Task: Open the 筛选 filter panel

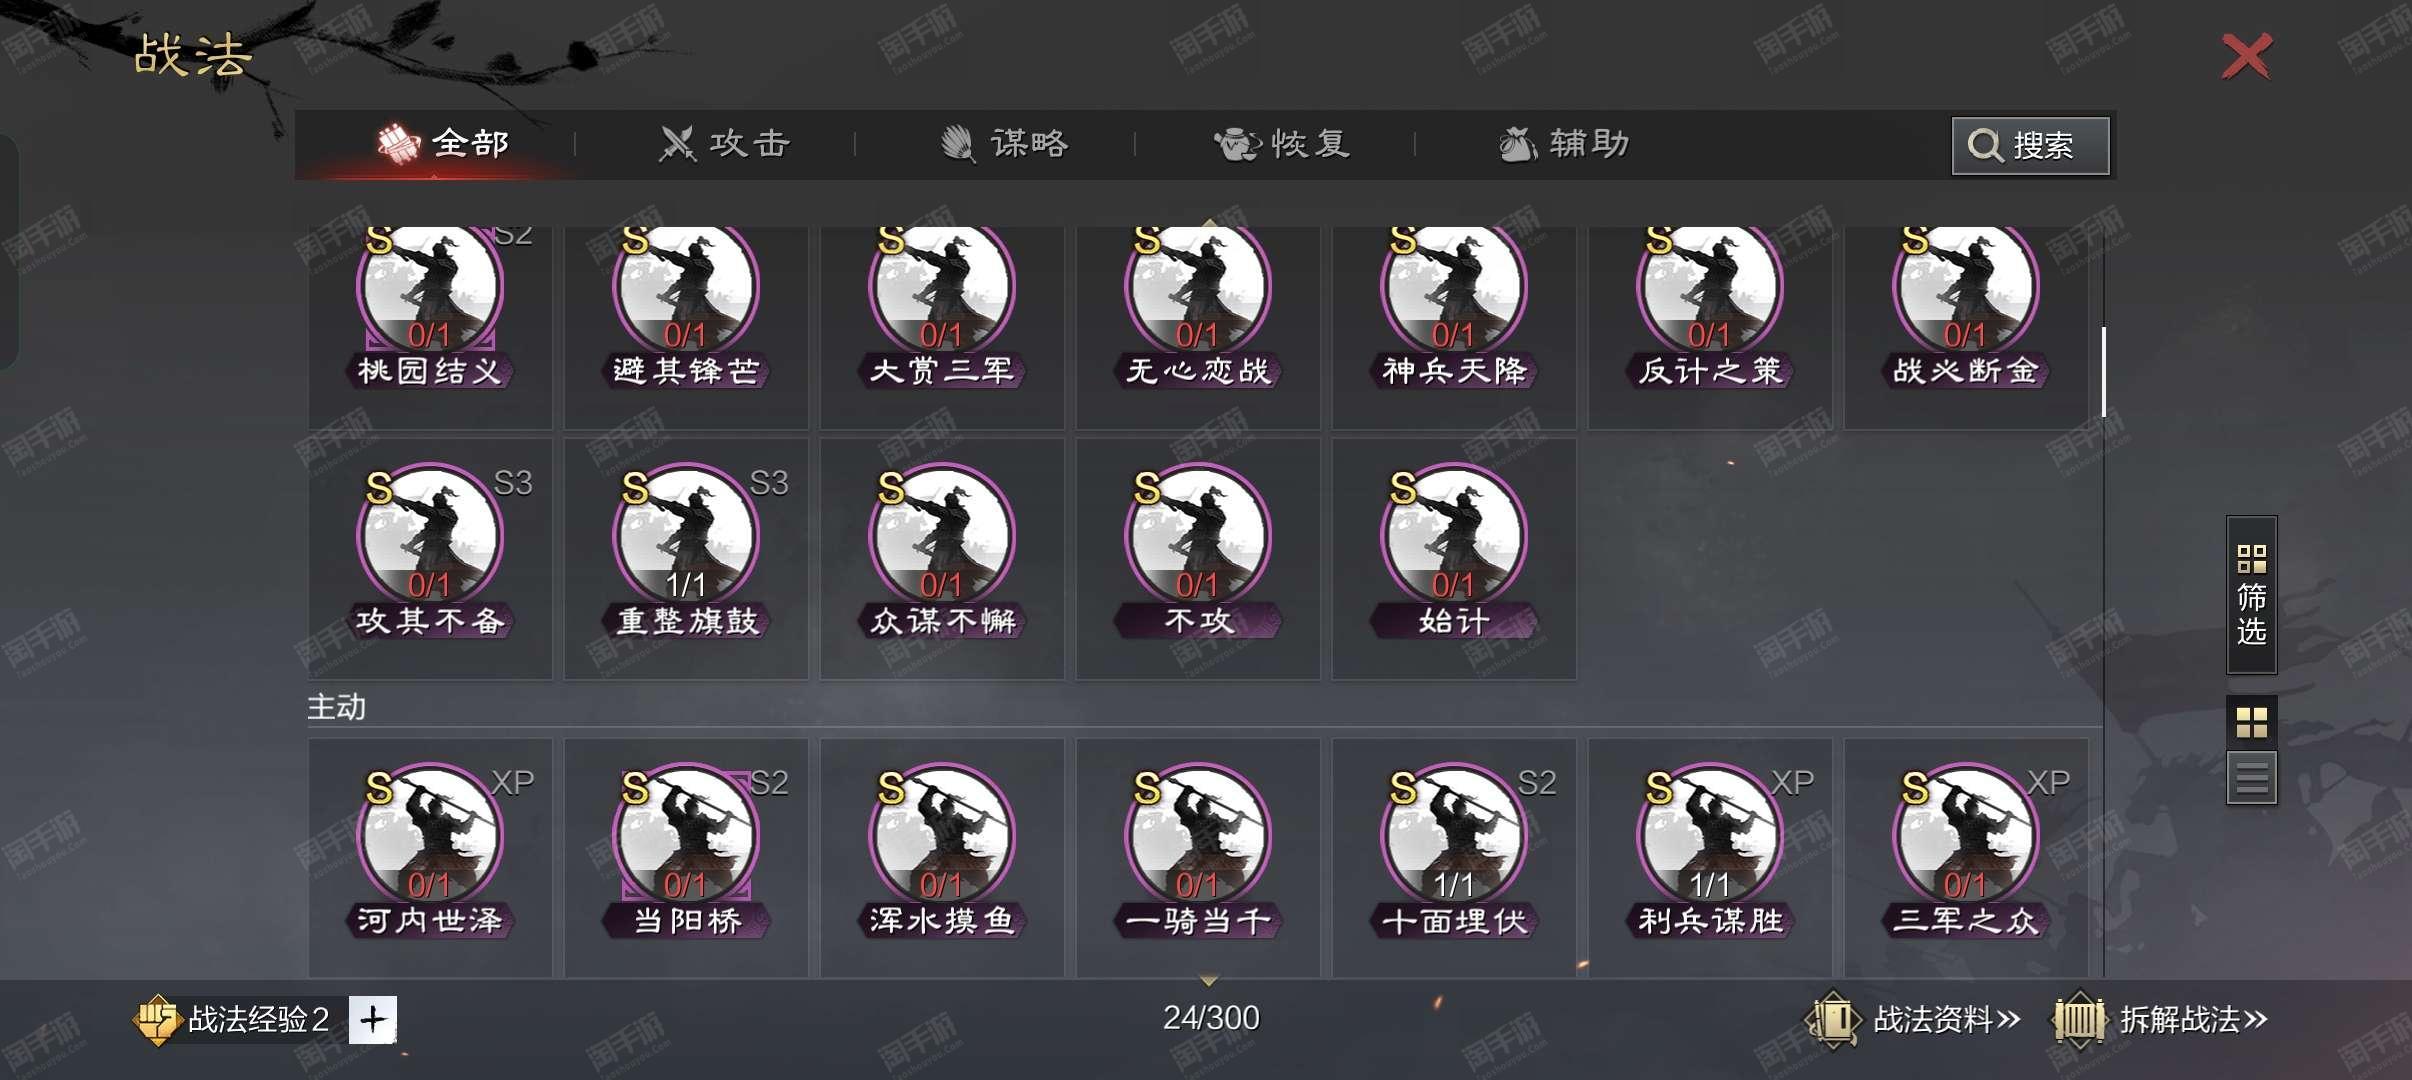Action: tap(2251, 595)
